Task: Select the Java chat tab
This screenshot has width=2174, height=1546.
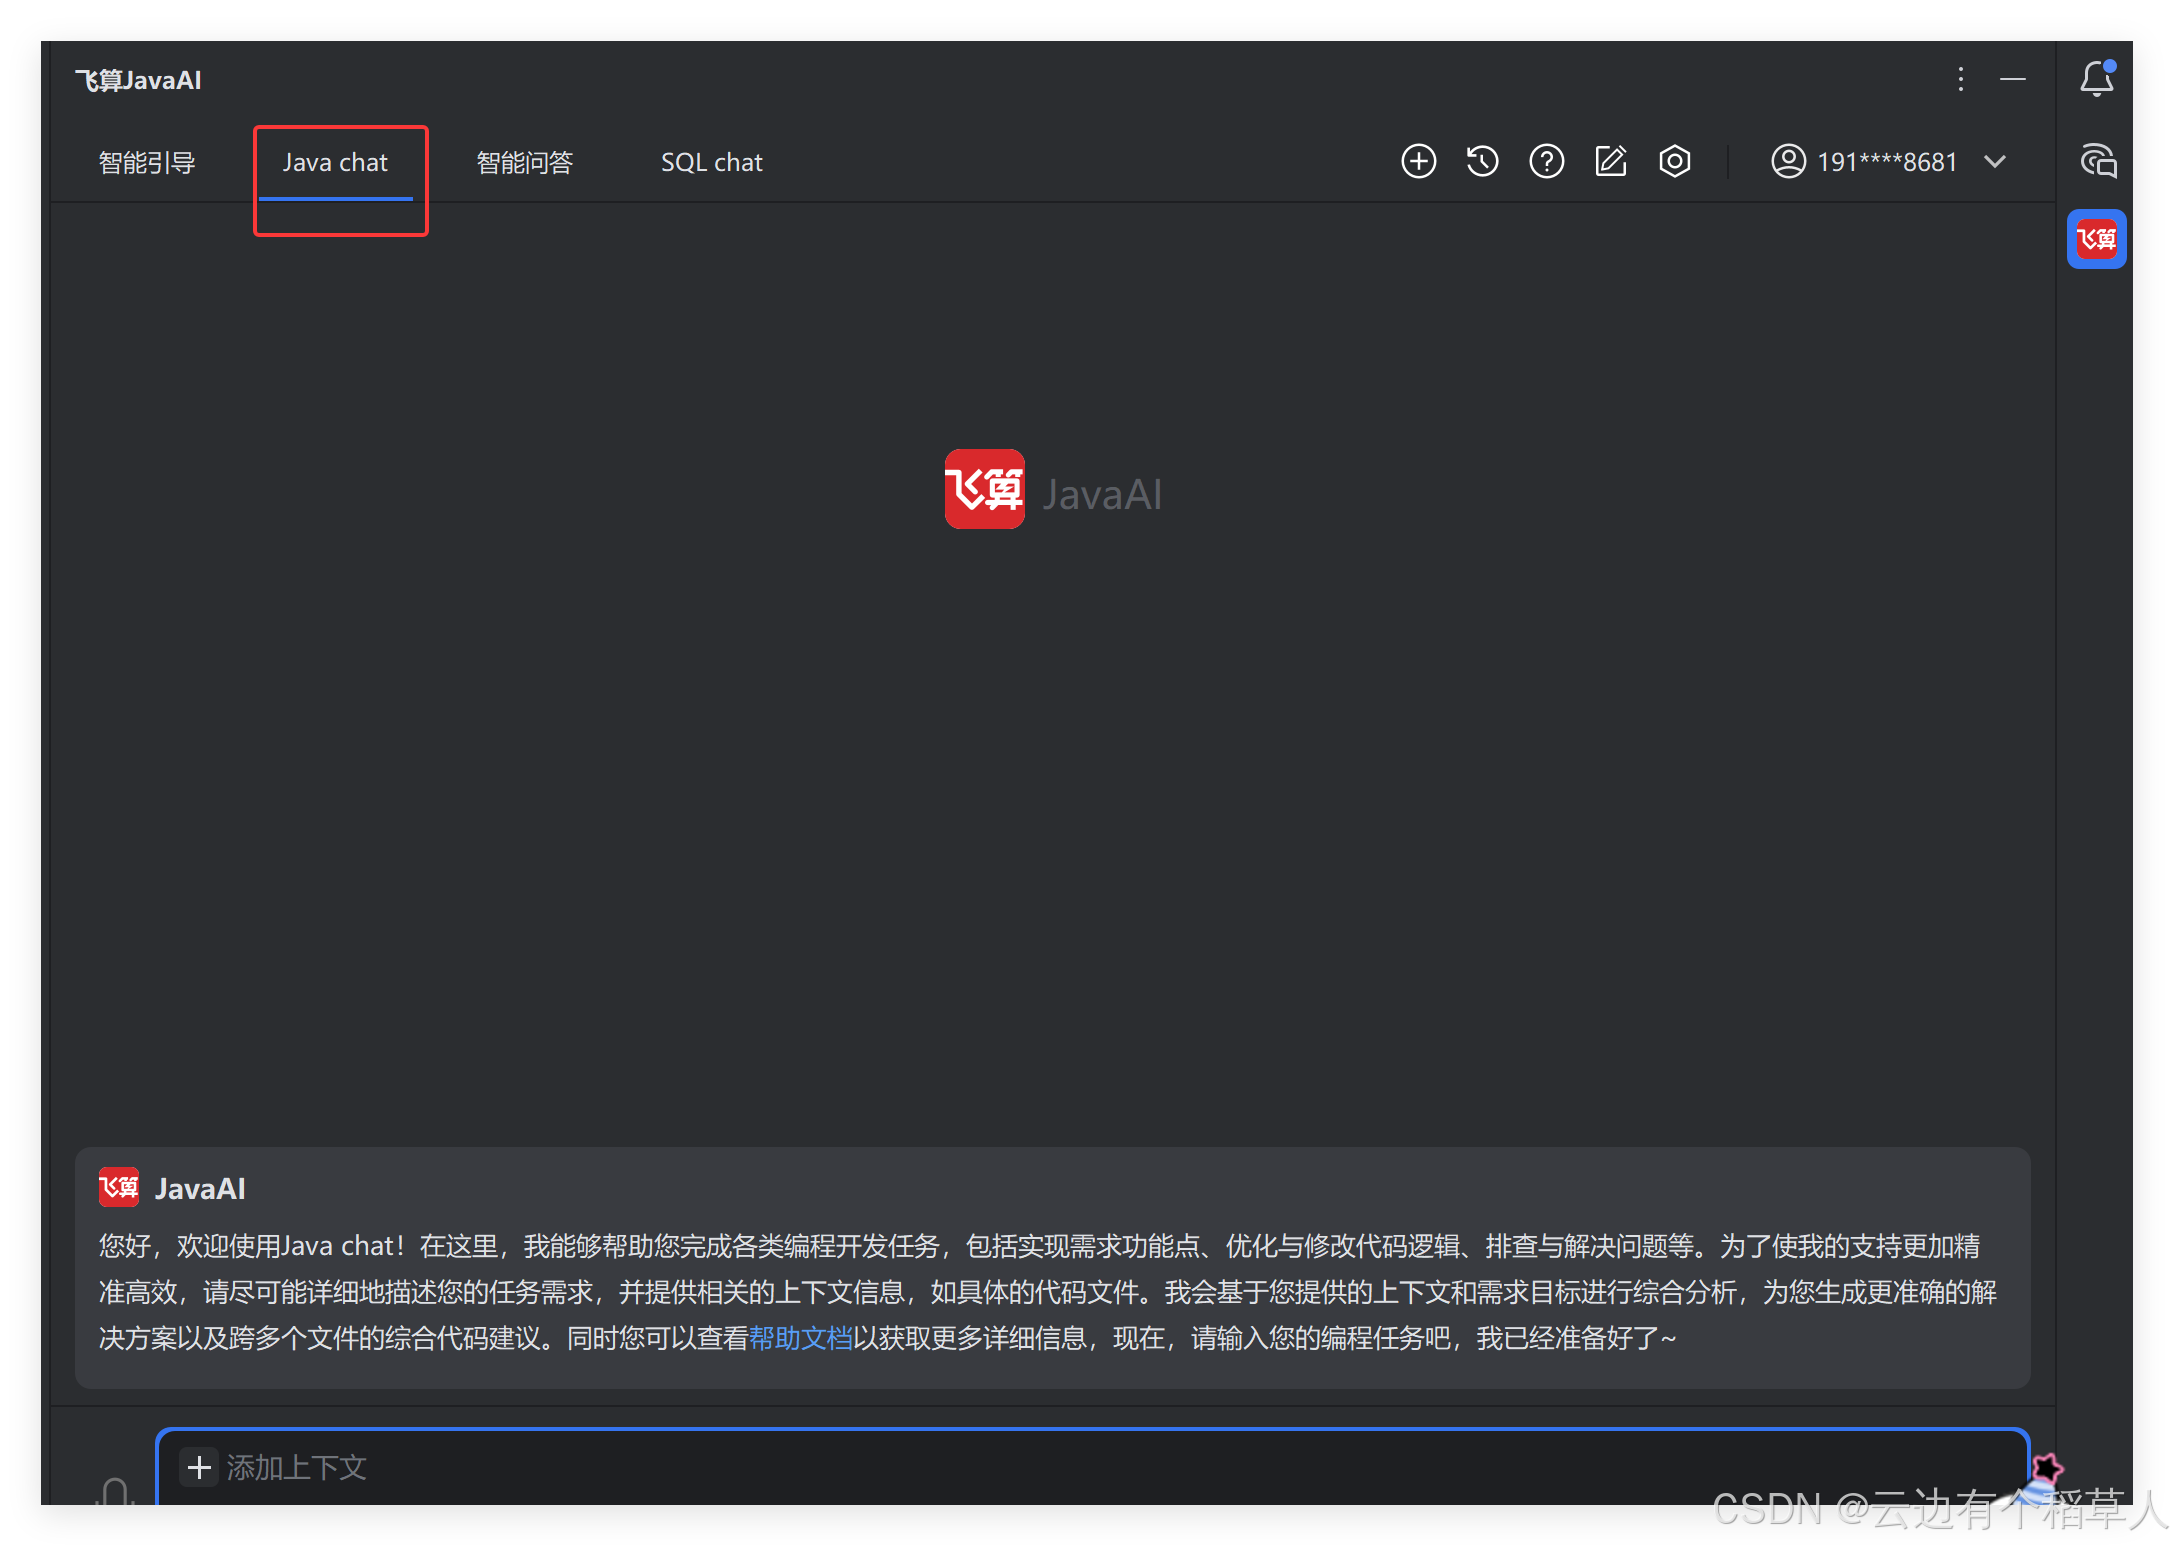Action: pos(335,162)
